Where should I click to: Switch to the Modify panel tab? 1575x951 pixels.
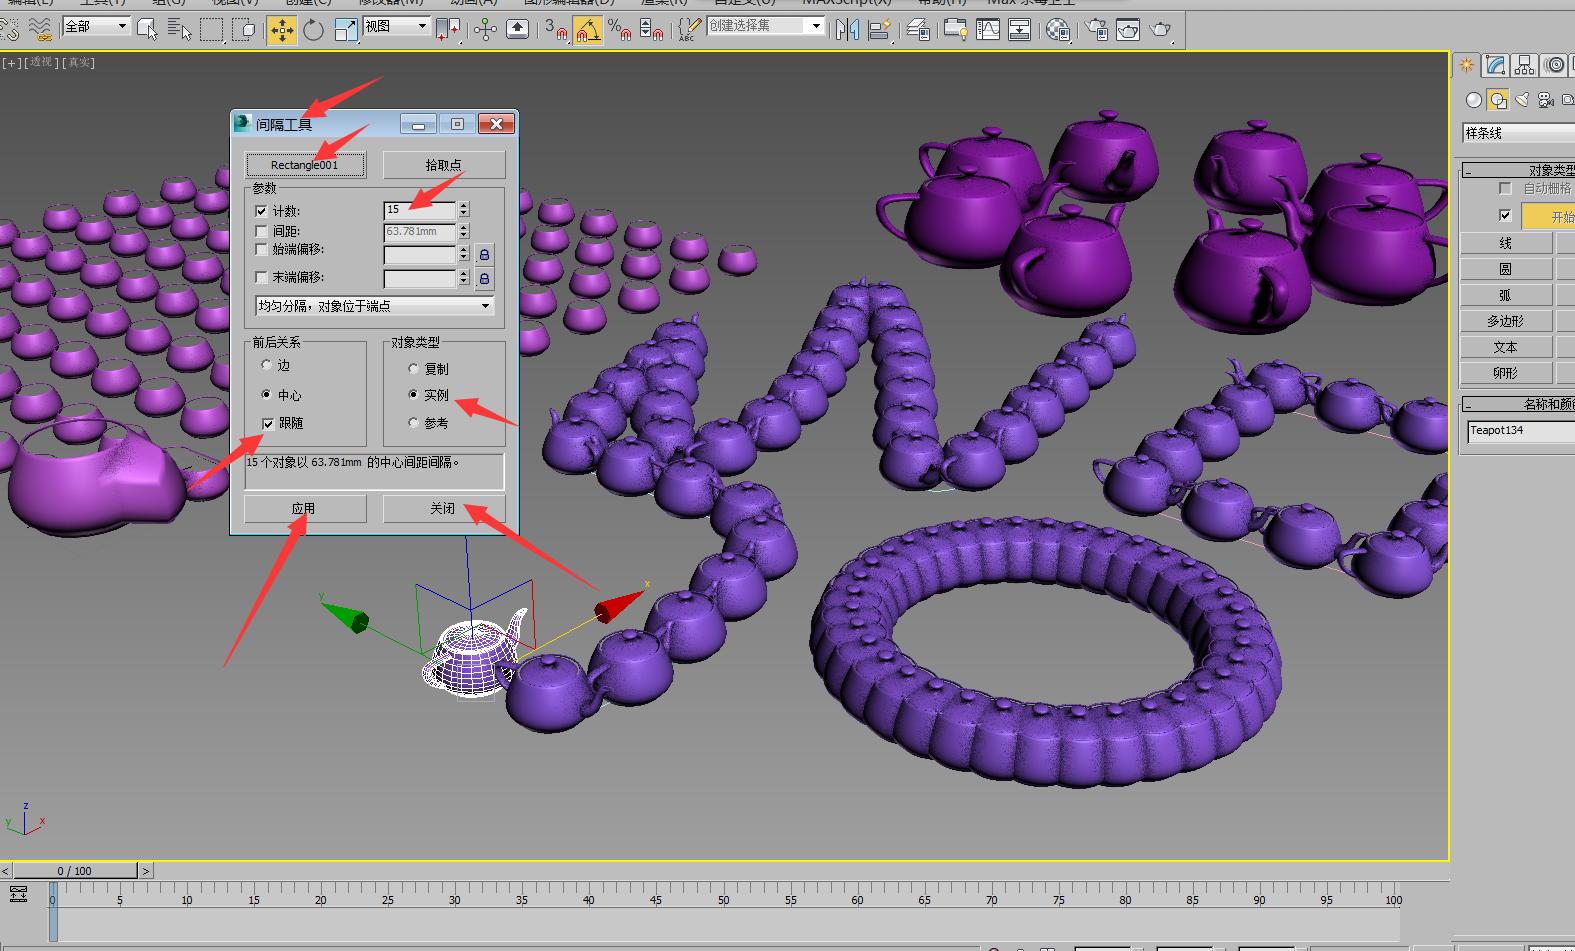[x=1496, y=66]
